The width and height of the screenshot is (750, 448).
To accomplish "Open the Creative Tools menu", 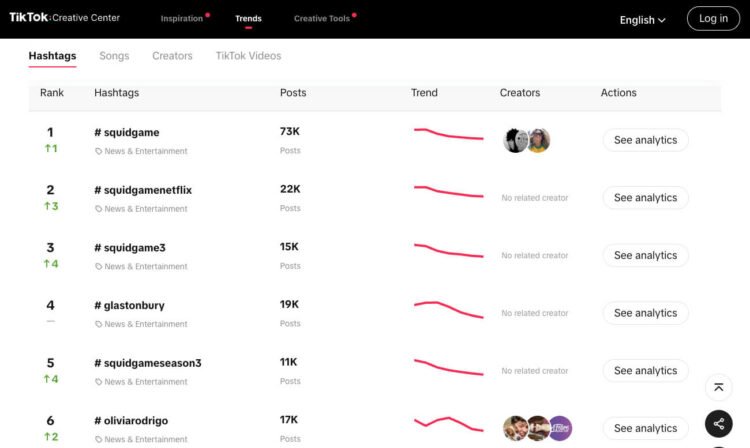I will (322, 19).
